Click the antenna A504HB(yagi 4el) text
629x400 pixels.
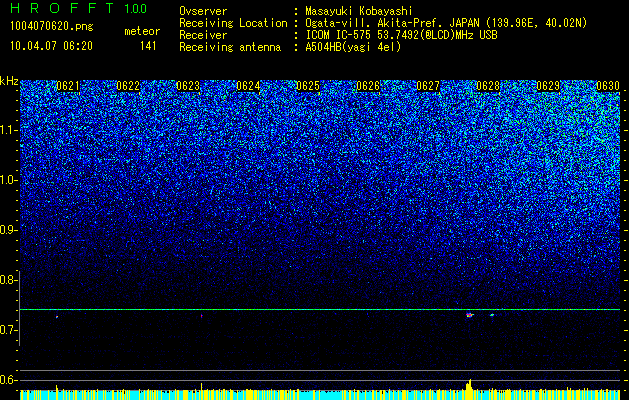point(353,47)
